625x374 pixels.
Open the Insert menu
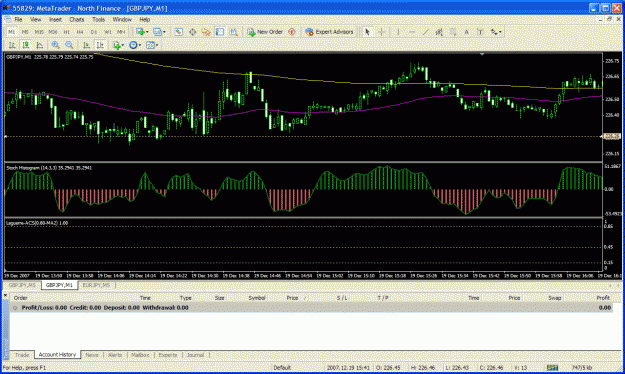coord(55,19)
